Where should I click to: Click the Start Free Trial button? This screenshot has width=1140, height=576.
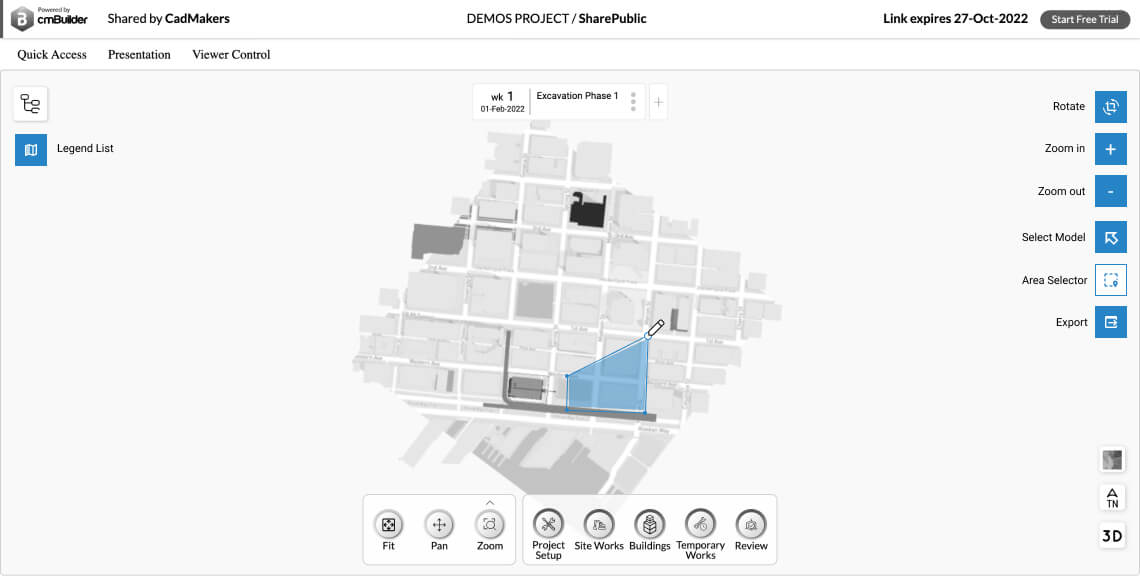[1084, 20]
